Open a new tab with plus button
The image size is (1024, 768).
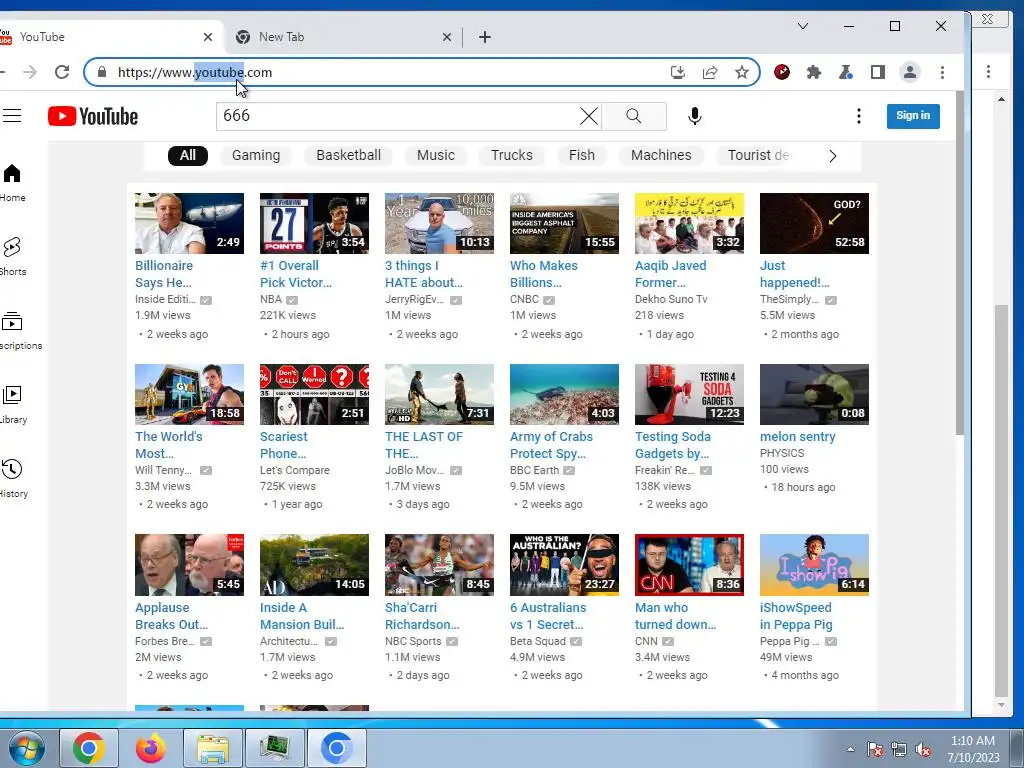pyautogui.click(x=485, y=37)
